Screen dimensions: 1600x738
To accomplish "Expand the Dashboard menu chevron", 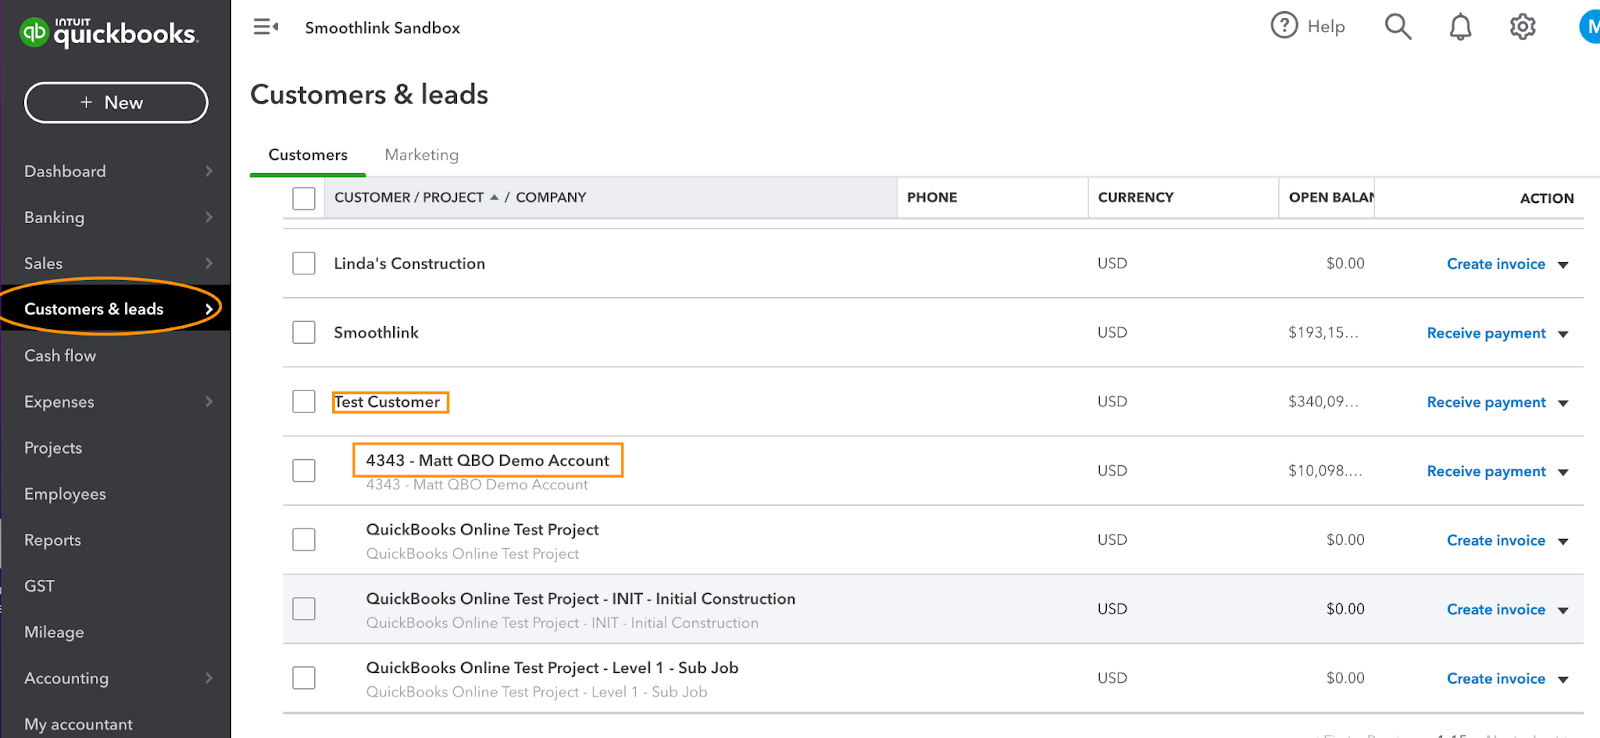I will click(x=209, y=171).
